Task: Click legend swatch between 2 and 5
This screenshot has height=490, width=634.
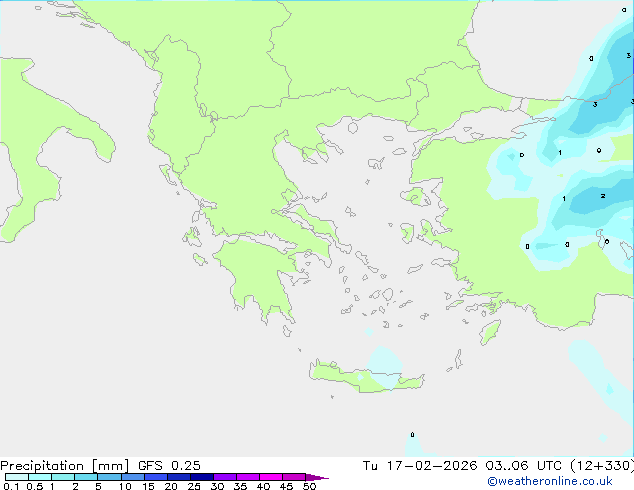Action: pyautogui.click(x=86, y=477)
